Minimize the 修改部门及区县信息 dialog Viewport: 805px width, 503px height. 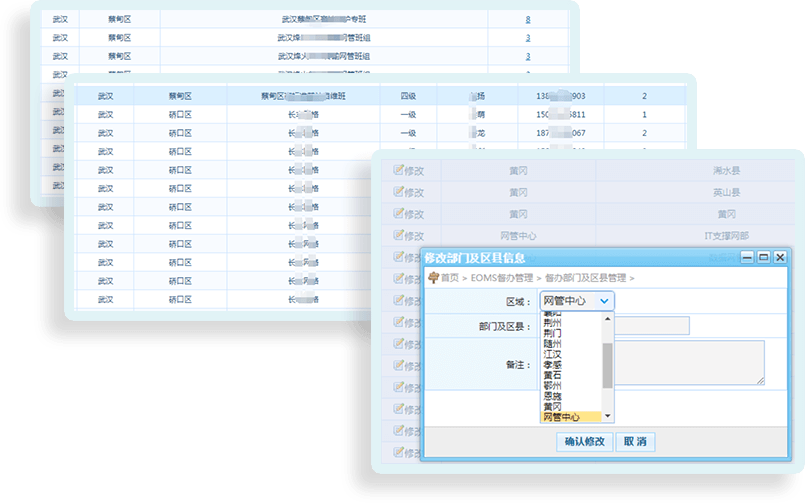(x=746, y=257)
